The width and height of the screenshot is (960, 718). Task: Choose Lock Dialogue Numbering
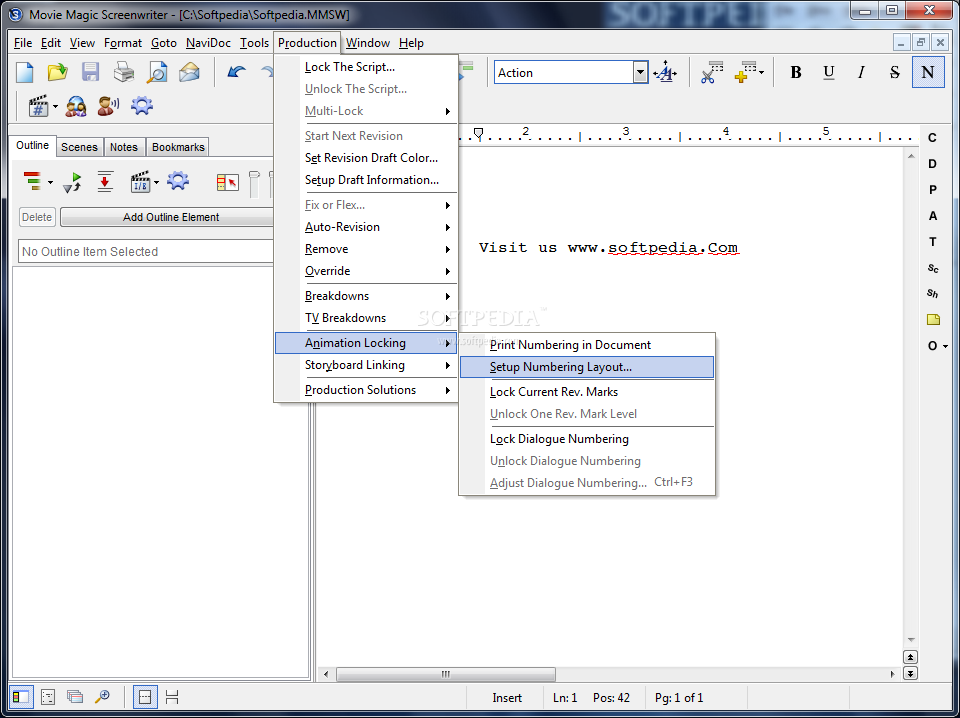click(587, 439)
